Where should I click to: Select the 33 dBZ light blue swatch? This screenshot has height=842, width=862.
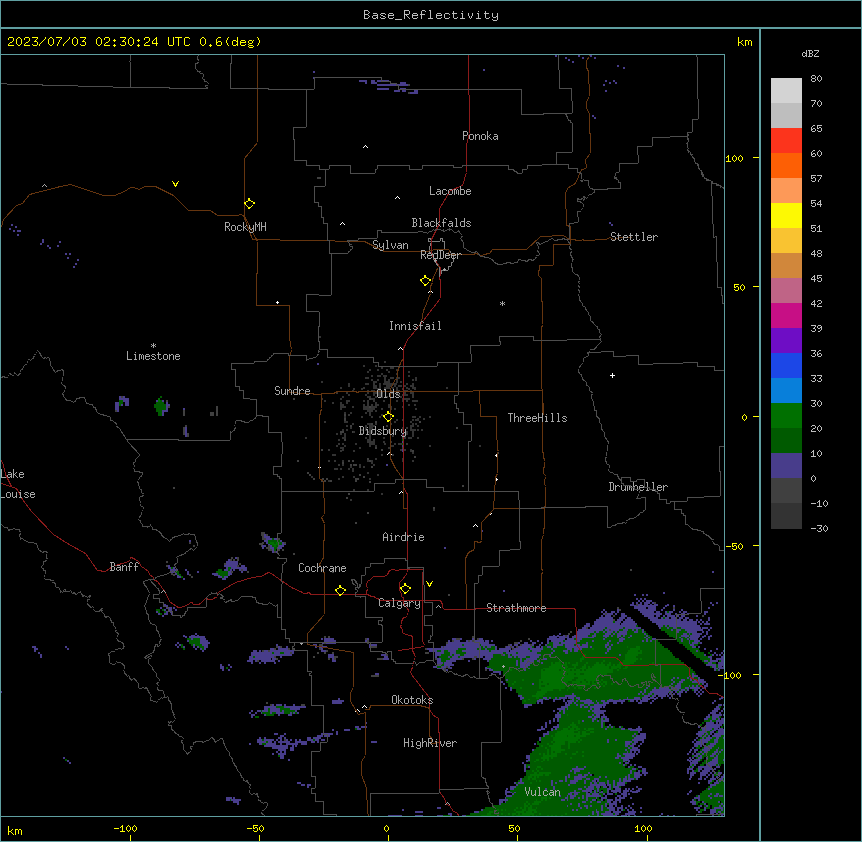click(786, 390)
